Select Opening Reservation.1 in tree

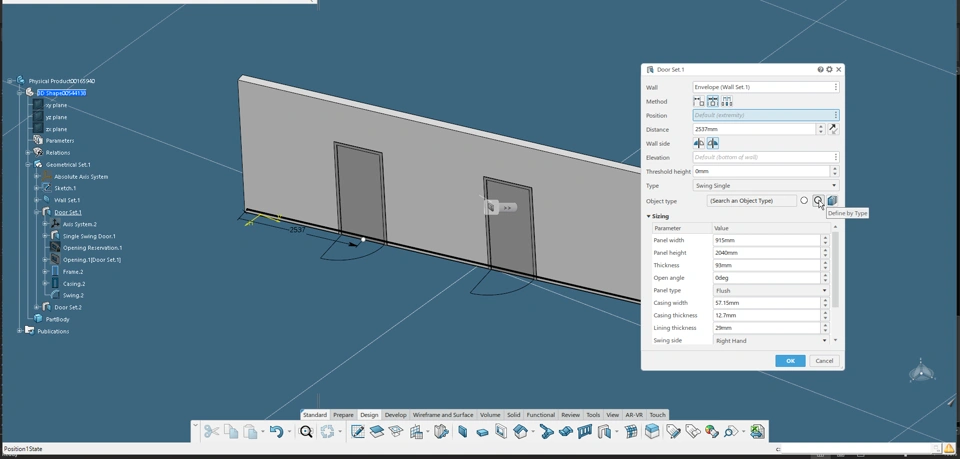(x=92, y=248)
